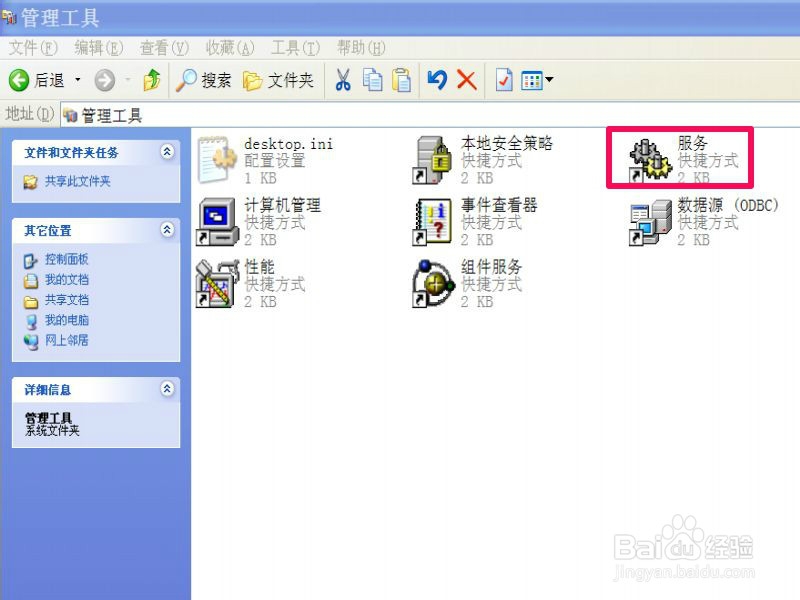Open the Search (搜索) pane
This screenshot has height=600, width=800.
tap(204, 80)
